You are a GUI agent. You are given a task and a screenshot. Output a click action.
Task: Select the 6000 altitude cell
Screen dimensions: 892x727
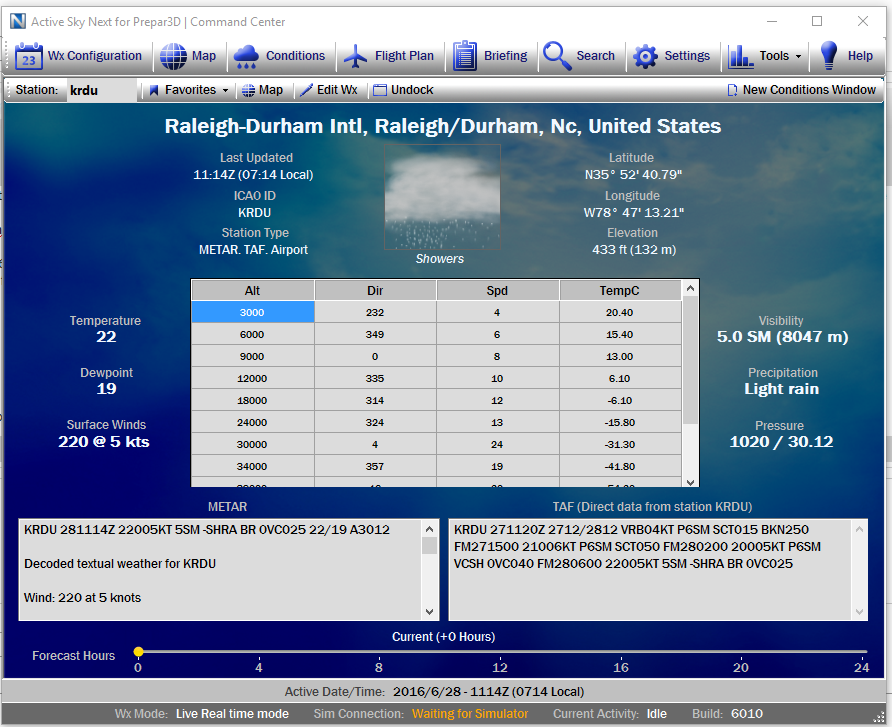253,334
